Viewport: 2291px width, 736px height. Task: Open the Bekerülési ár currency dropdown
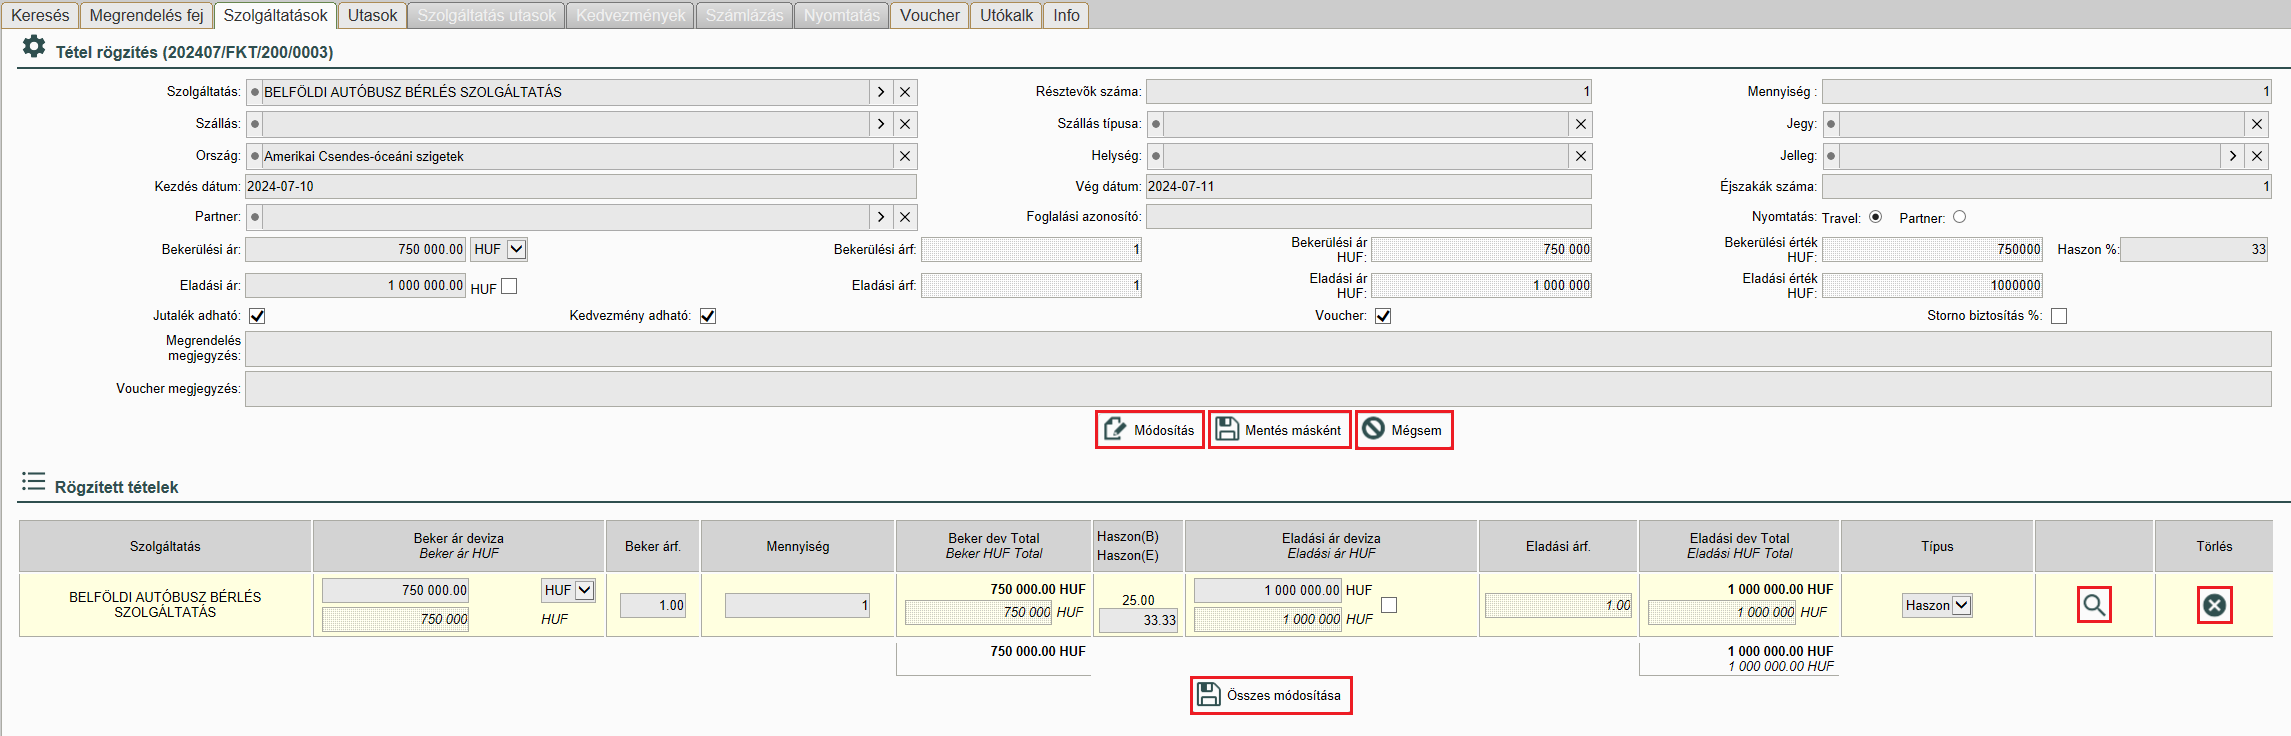click(x=516, y=249)
